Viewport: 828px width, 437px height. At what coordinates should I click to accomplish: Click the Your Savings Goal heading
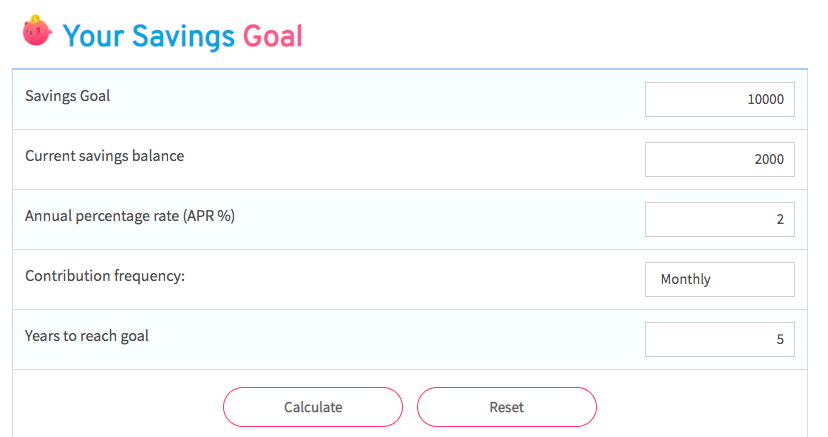183,36
